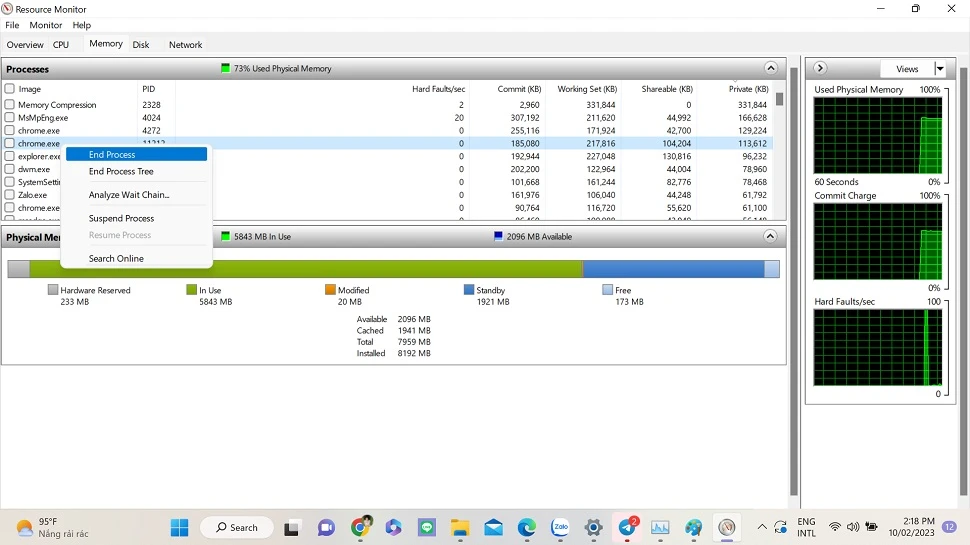Open File Explorer from the taskbar

[460, 527]
